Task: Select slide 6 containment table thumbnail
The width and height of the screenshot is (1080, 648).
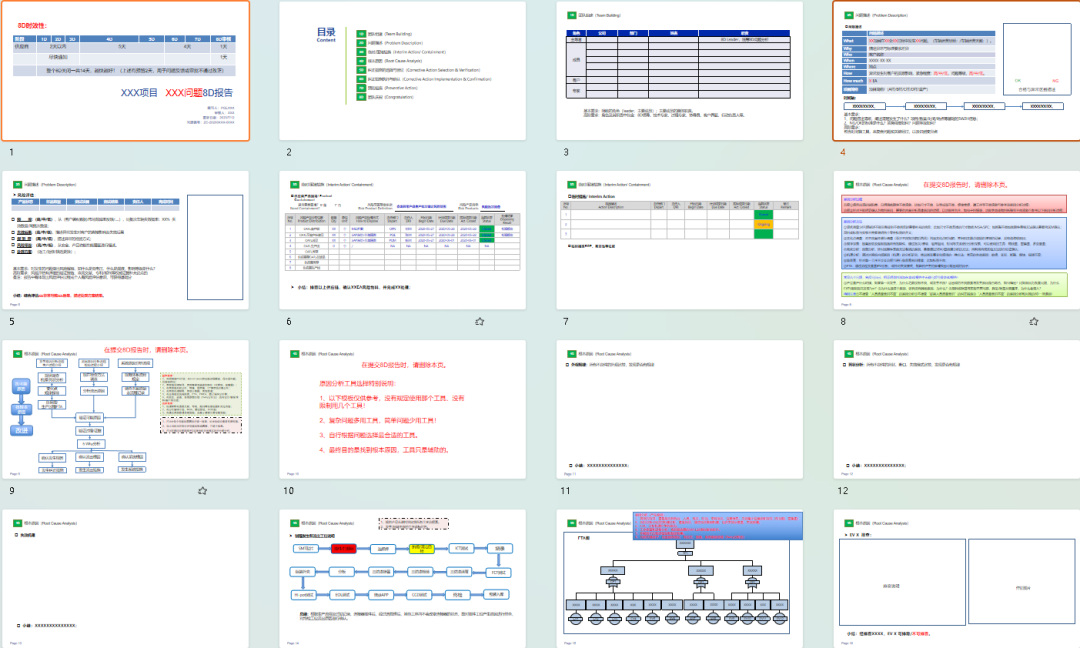Action: (402, 240)
